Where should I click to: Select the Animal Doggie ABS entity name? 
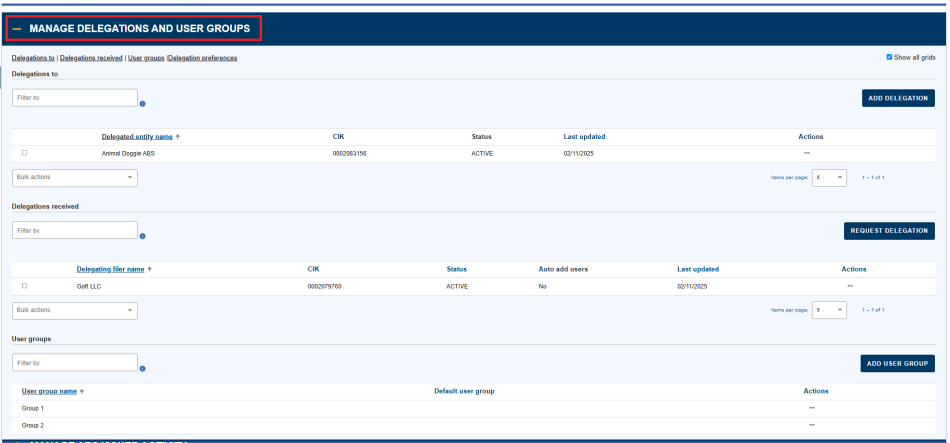coord(128,154)
